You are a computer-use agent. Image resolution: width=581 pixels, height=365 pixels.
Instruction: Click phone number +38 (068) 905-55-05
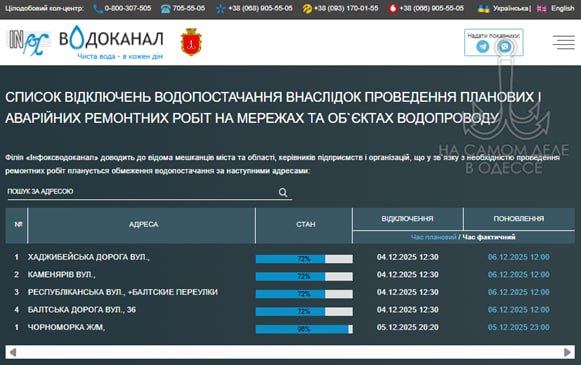click(x=260, y=8)
